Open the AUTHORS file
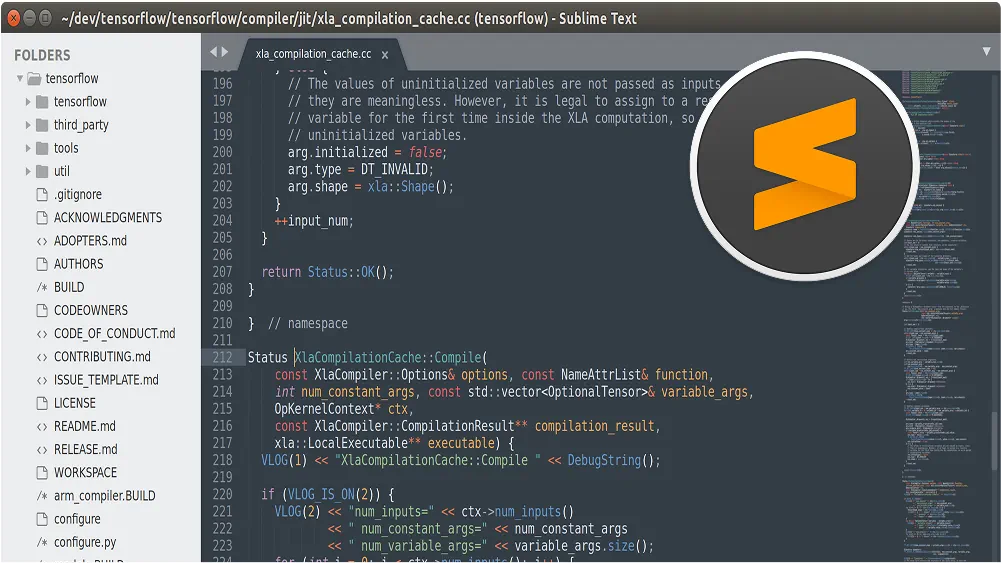 (79, 264)
